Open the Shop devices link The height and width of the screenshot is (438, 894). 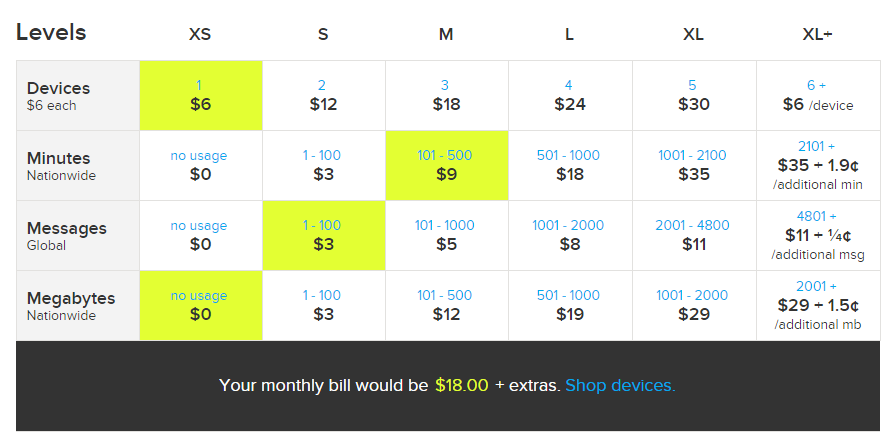coord(620,386)
